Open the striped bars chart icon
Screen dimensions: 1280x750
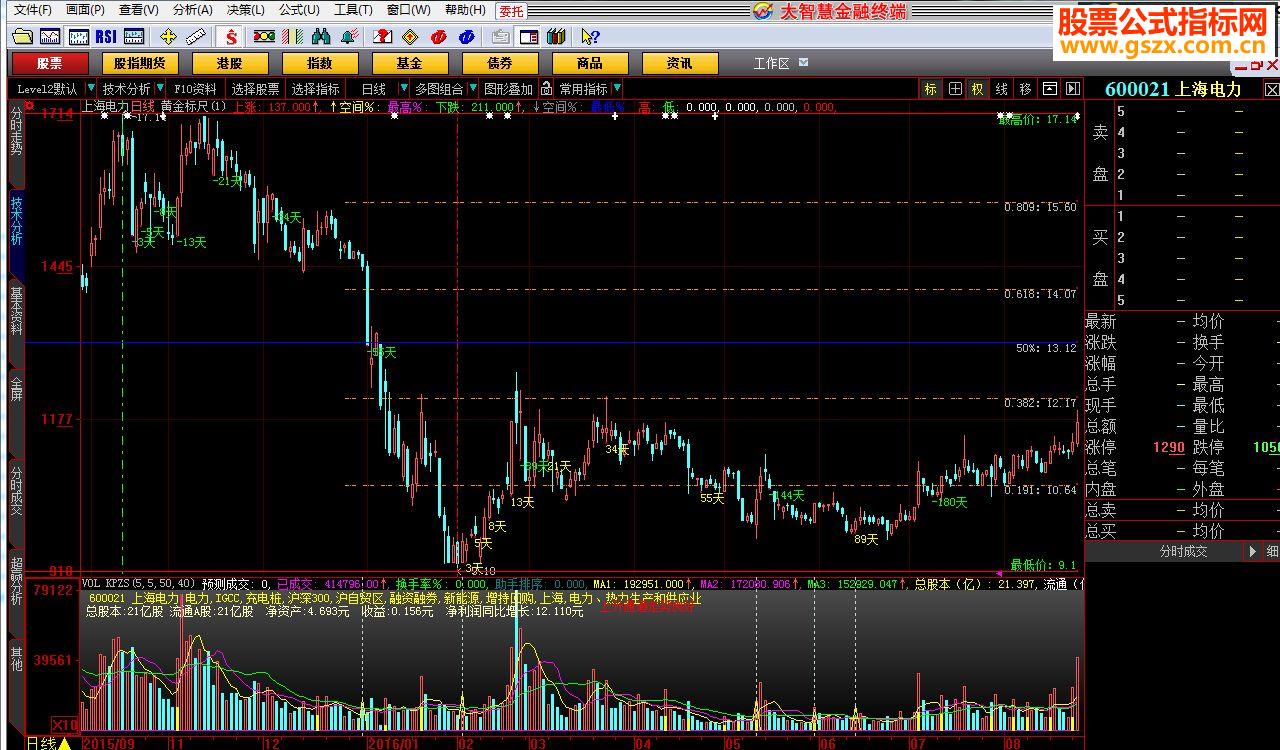(292, 37)
